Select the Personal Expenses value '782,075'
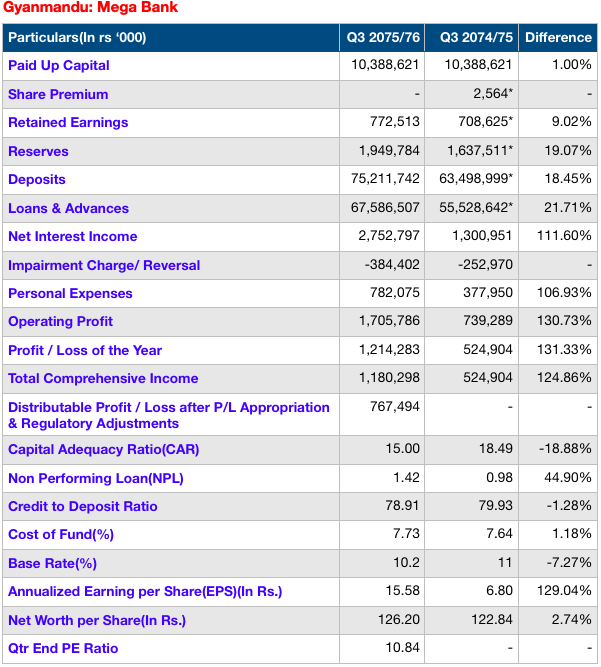 pos(394,293)
